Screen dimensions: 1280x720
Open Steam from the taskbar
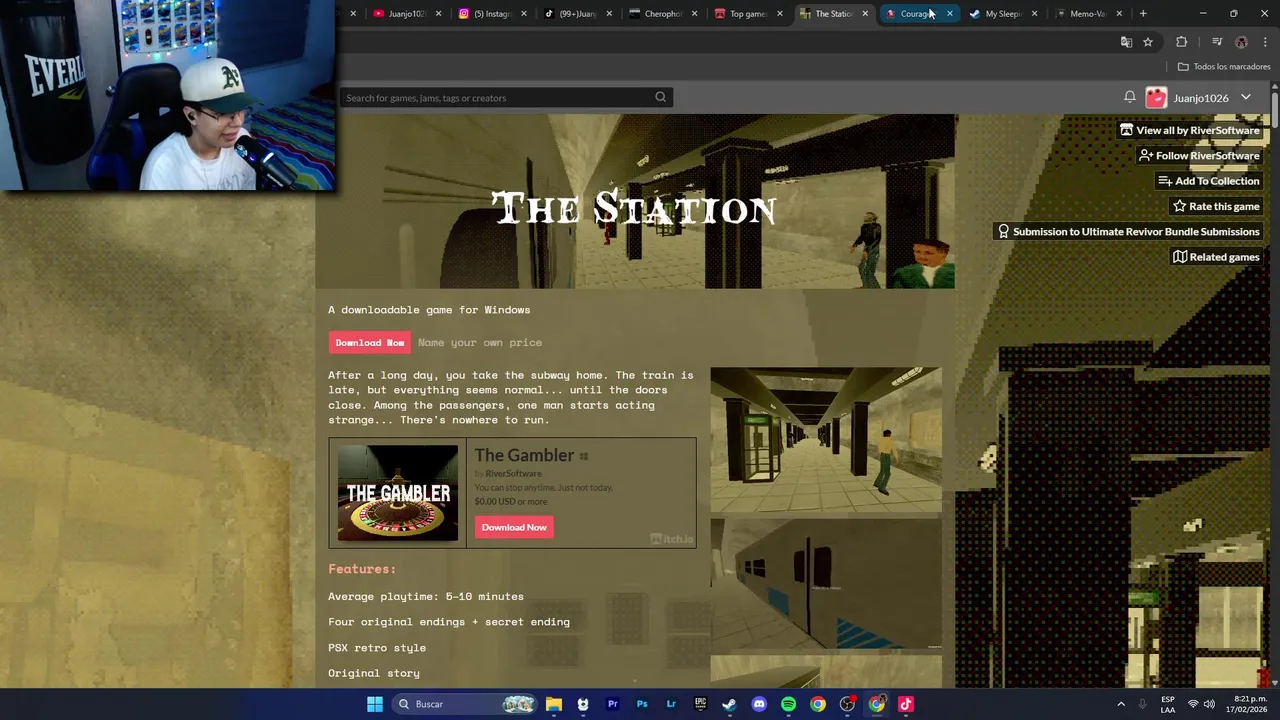pos(729,704)
